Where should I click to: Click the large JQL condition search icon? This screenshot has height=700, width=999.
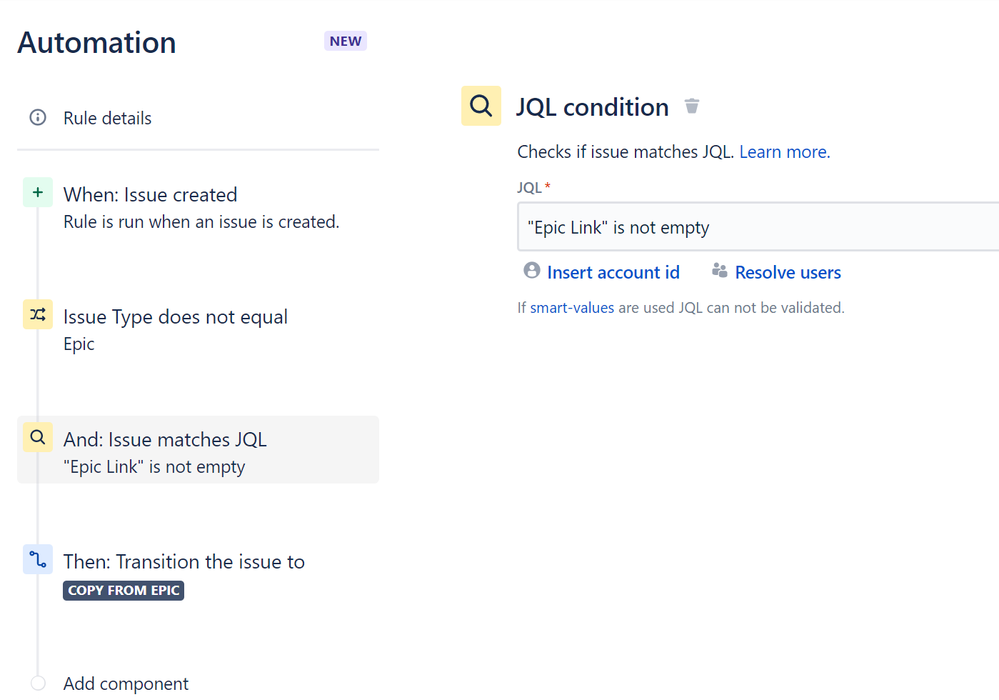481,106
